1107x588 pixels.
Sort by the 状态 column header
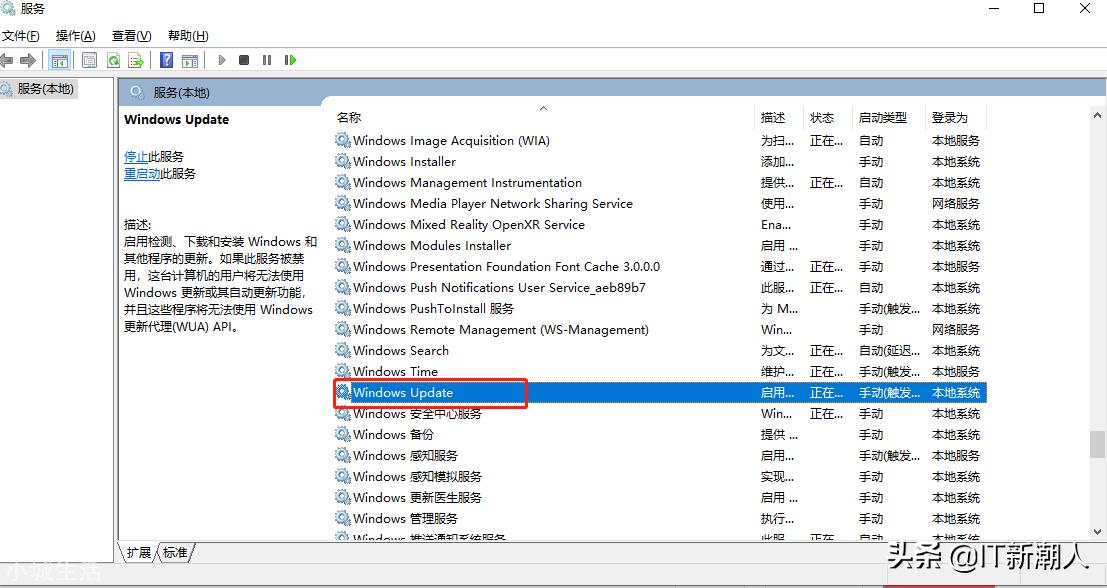(x=822, y=118)
